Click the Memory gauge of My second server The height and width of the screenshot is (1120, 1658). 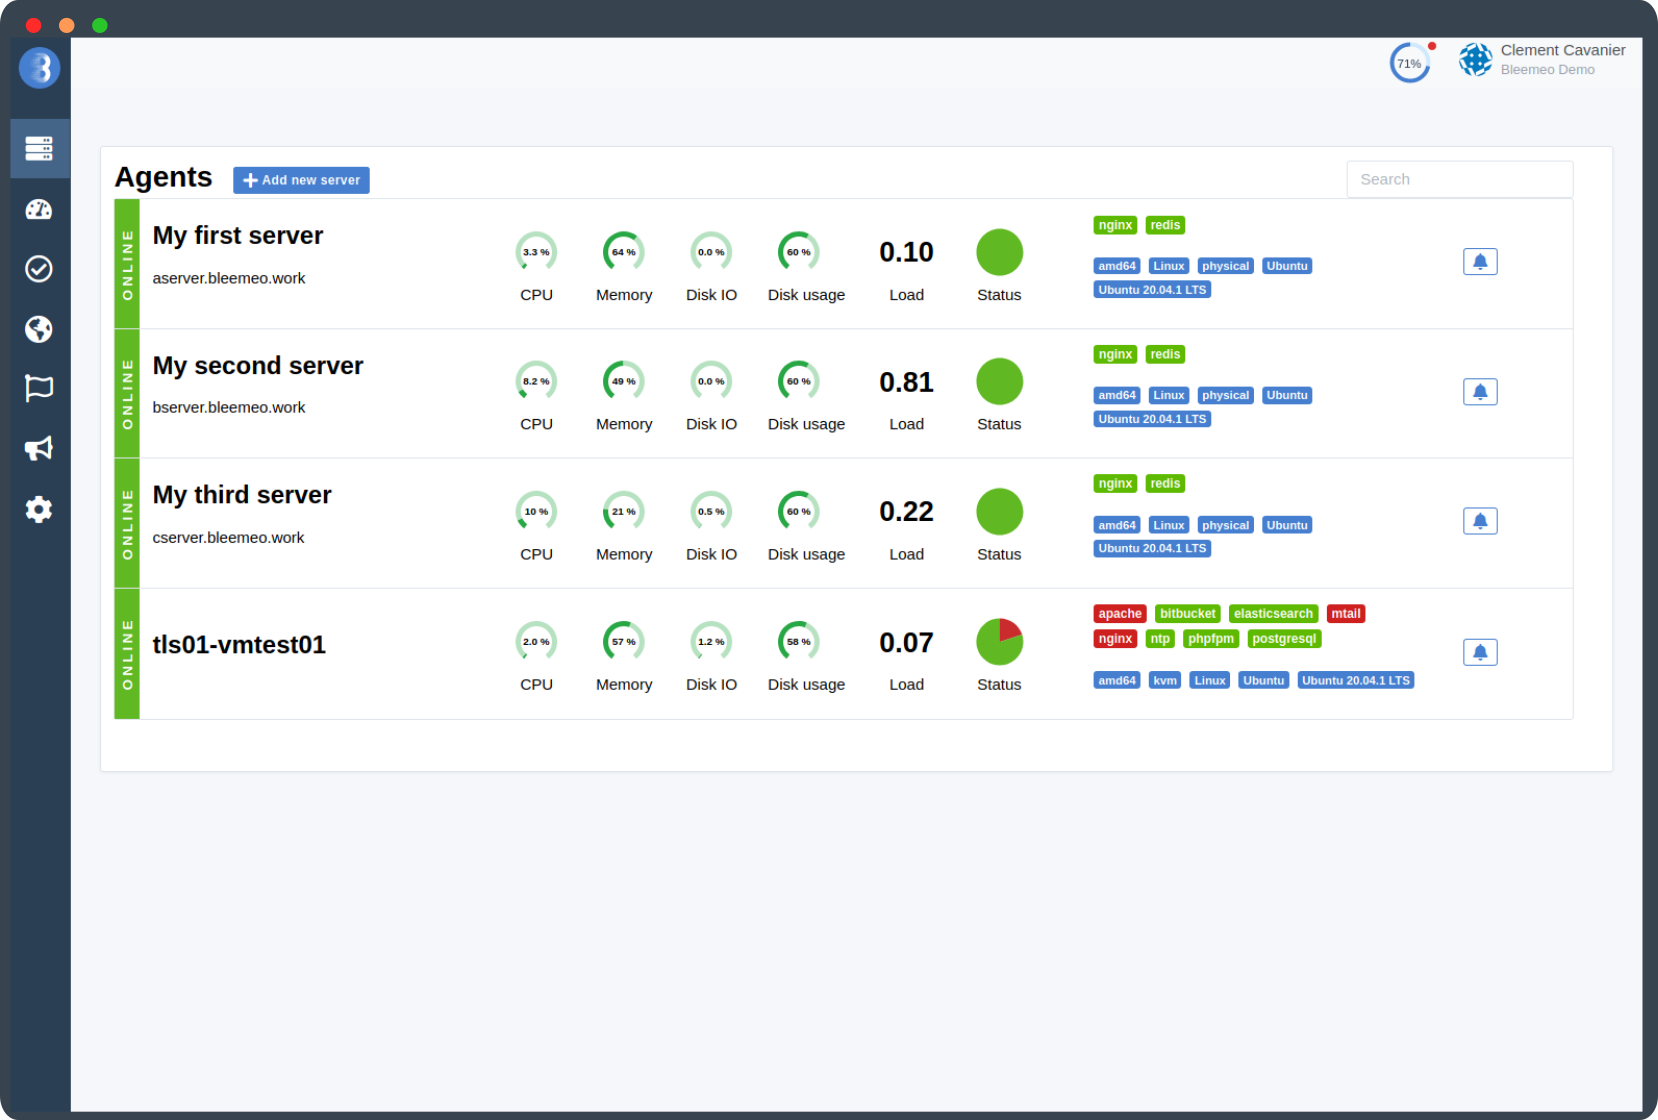[623, 382]
